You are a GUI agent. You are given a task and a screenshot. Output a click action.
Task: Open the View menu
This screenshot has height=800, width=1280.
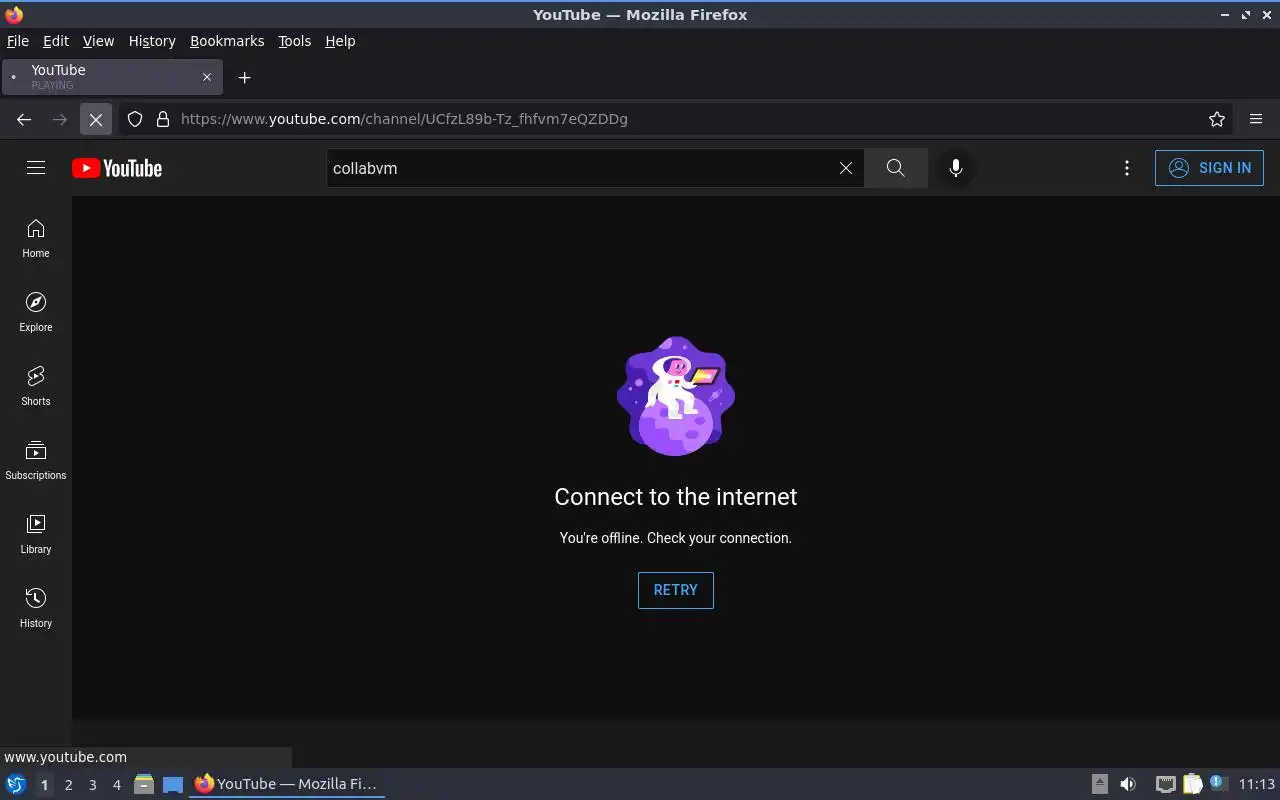(98, 41)
